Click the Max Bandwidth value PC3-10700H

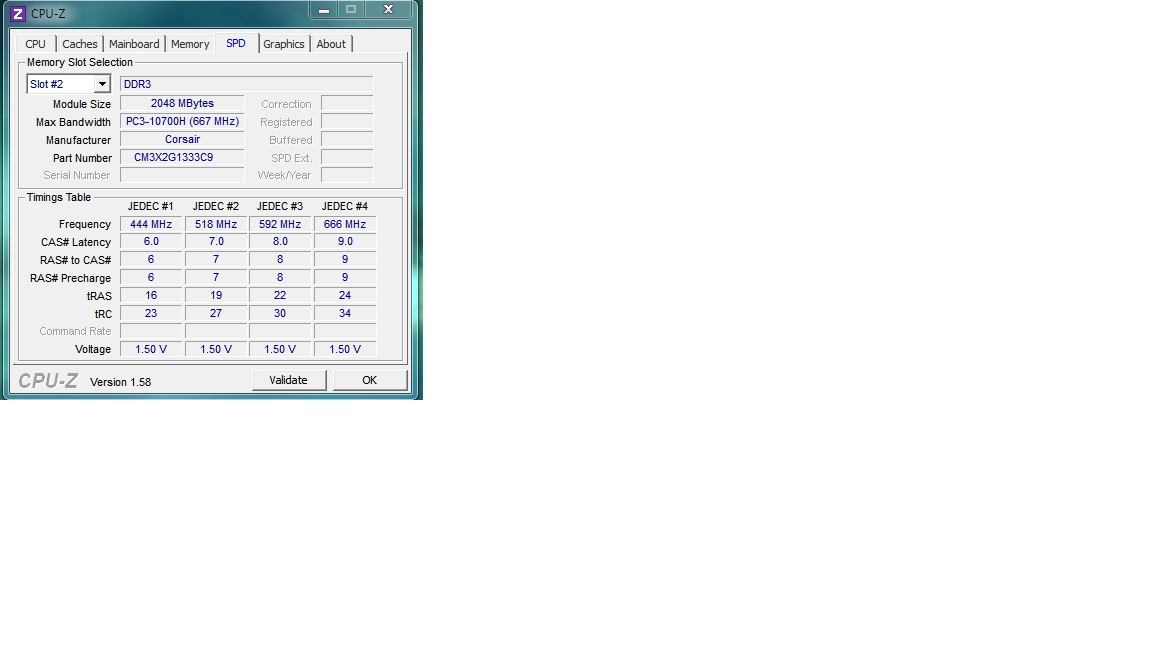pos(181,121)
